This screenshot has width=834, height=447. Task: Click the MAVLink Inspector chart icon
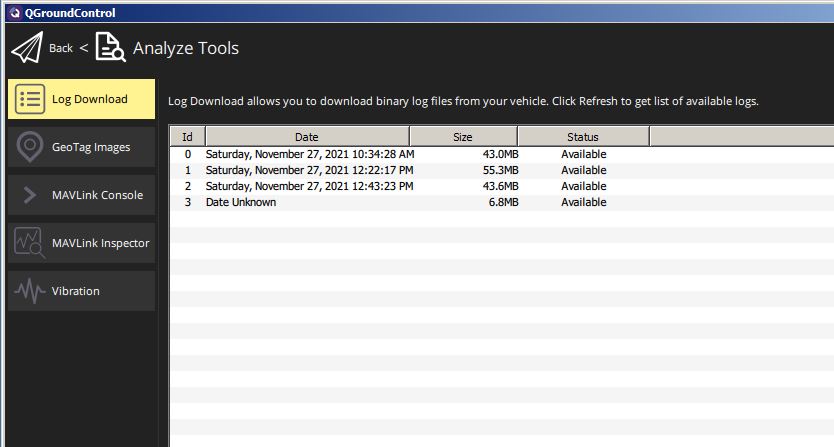29,243
